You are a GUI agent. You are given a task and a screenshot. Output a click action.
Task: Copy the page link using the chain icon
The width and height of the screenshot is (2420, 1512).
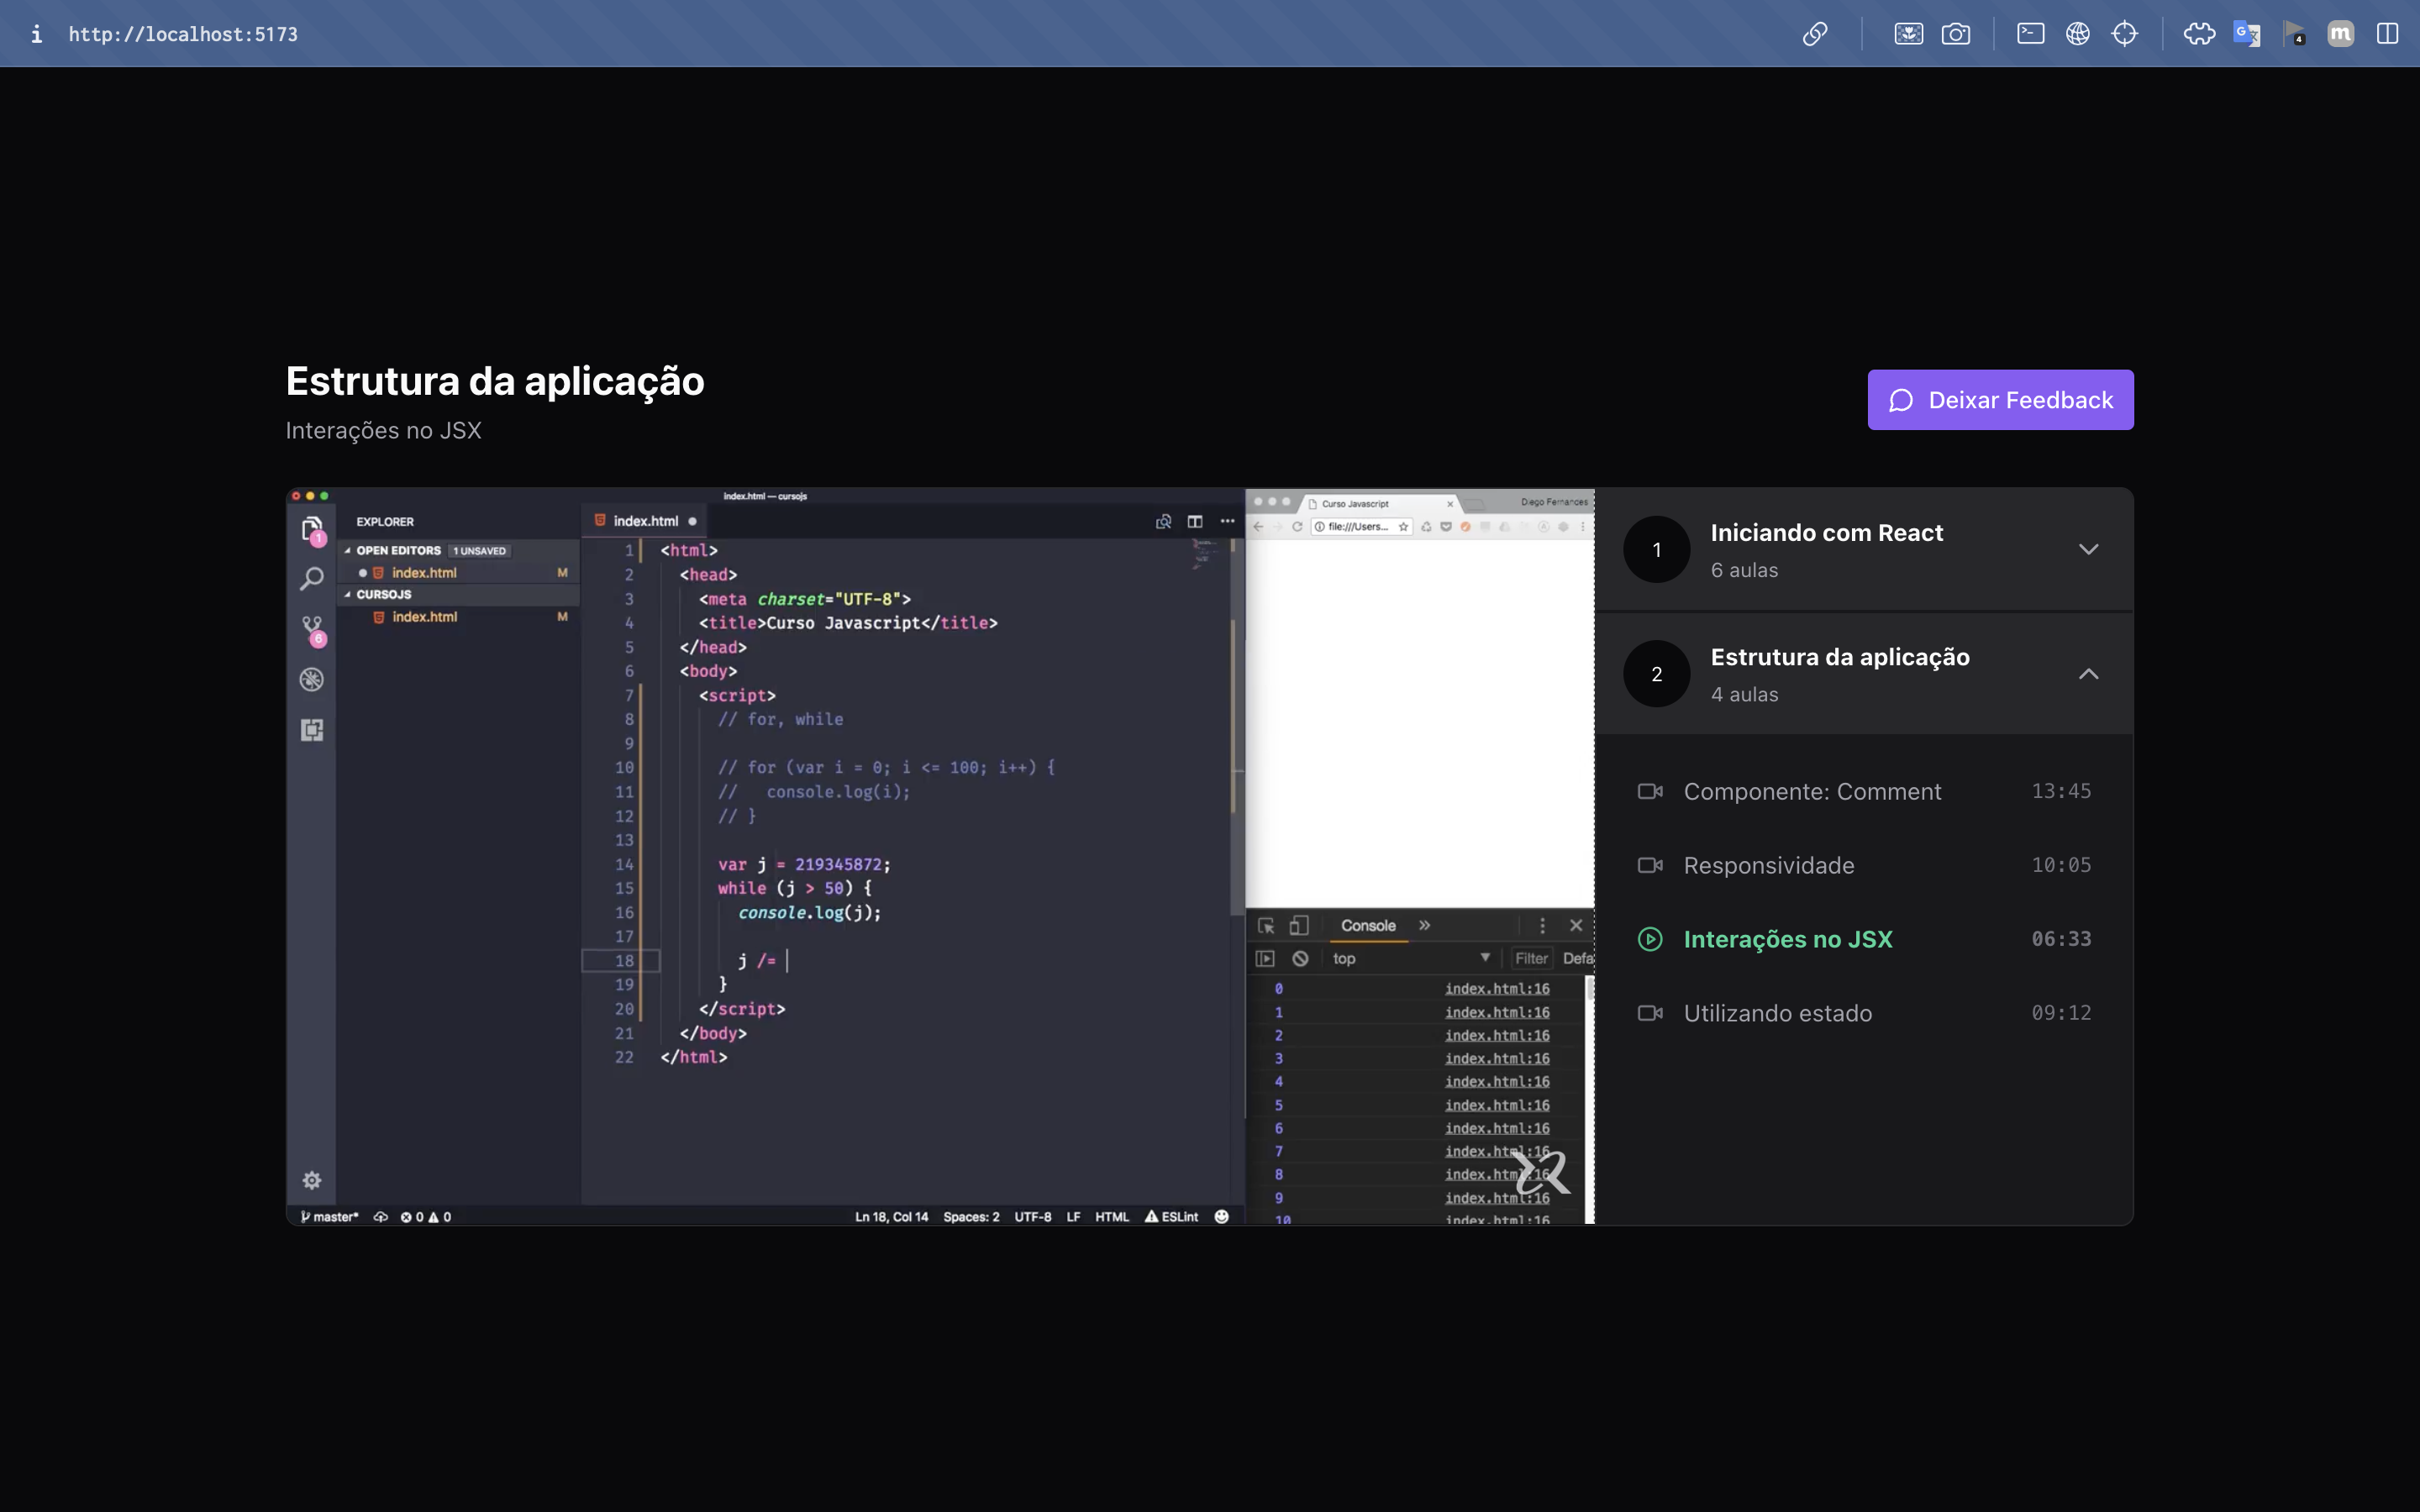coord(1815,34)
